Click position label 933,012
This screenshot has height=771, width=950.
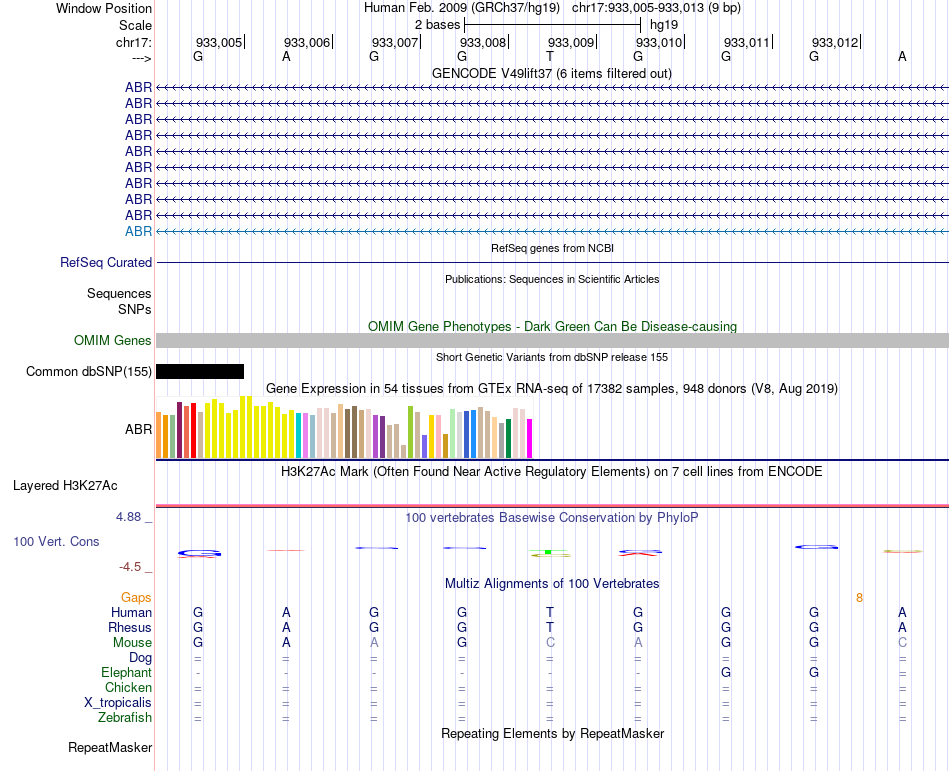point(835,42)
